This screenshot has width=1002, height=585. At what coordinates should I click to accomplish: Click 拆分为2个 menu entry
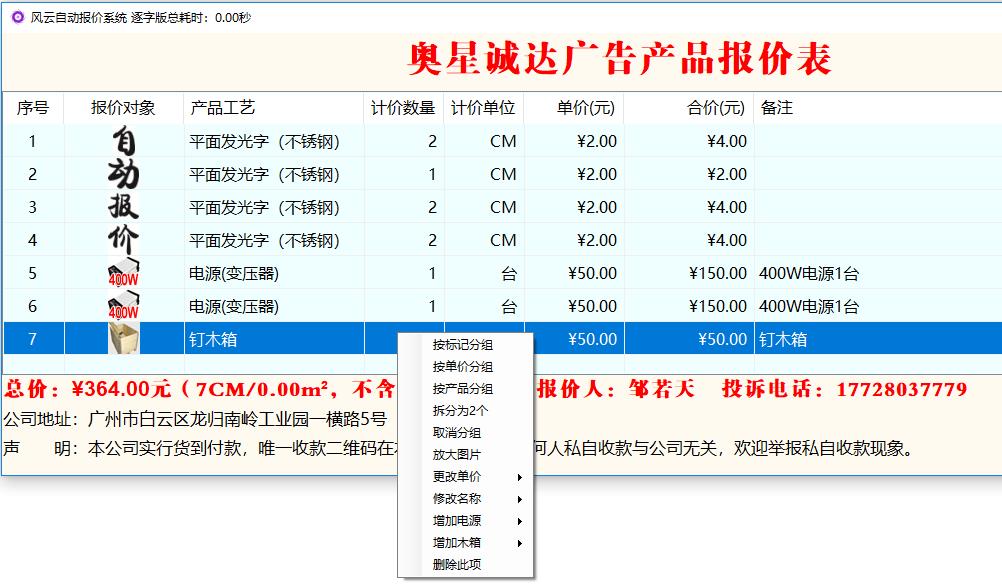tap(461, 411)
